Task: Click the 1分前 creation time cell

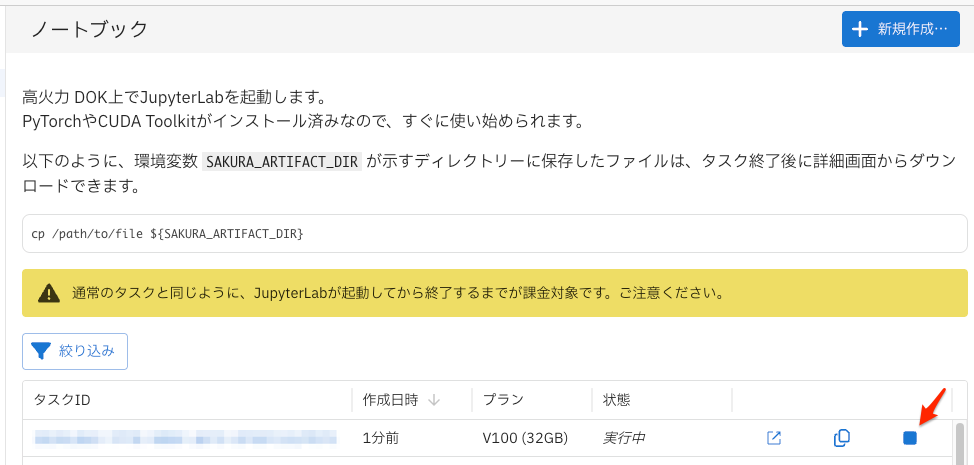Action: (x=381, y=438)
